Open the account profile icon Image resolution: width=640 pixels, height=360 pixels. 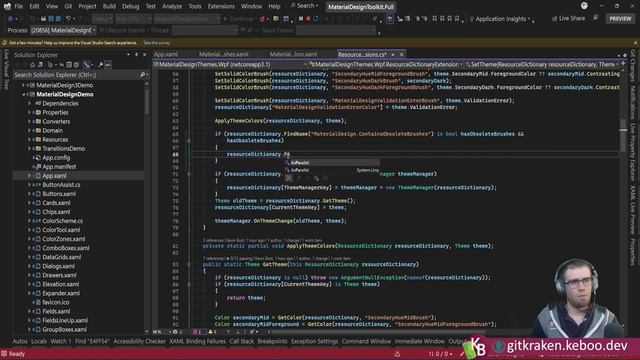click(584, 6)
